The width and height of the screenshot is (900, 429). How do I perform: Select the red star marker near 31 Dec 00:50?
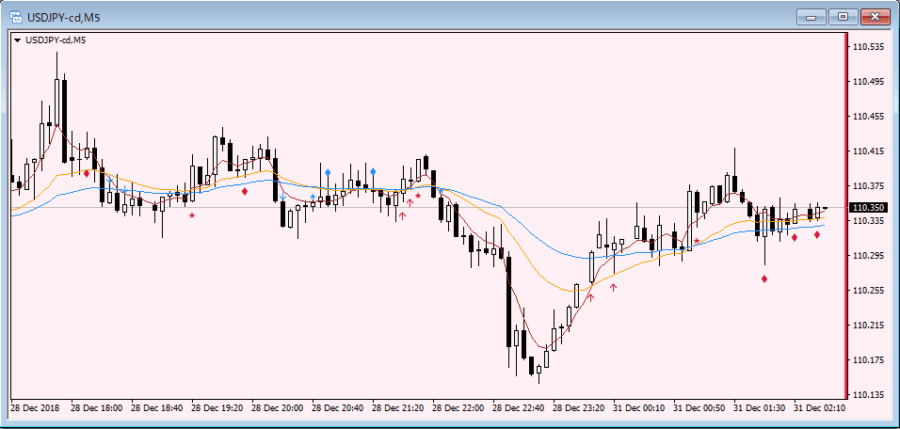(697, 241)
